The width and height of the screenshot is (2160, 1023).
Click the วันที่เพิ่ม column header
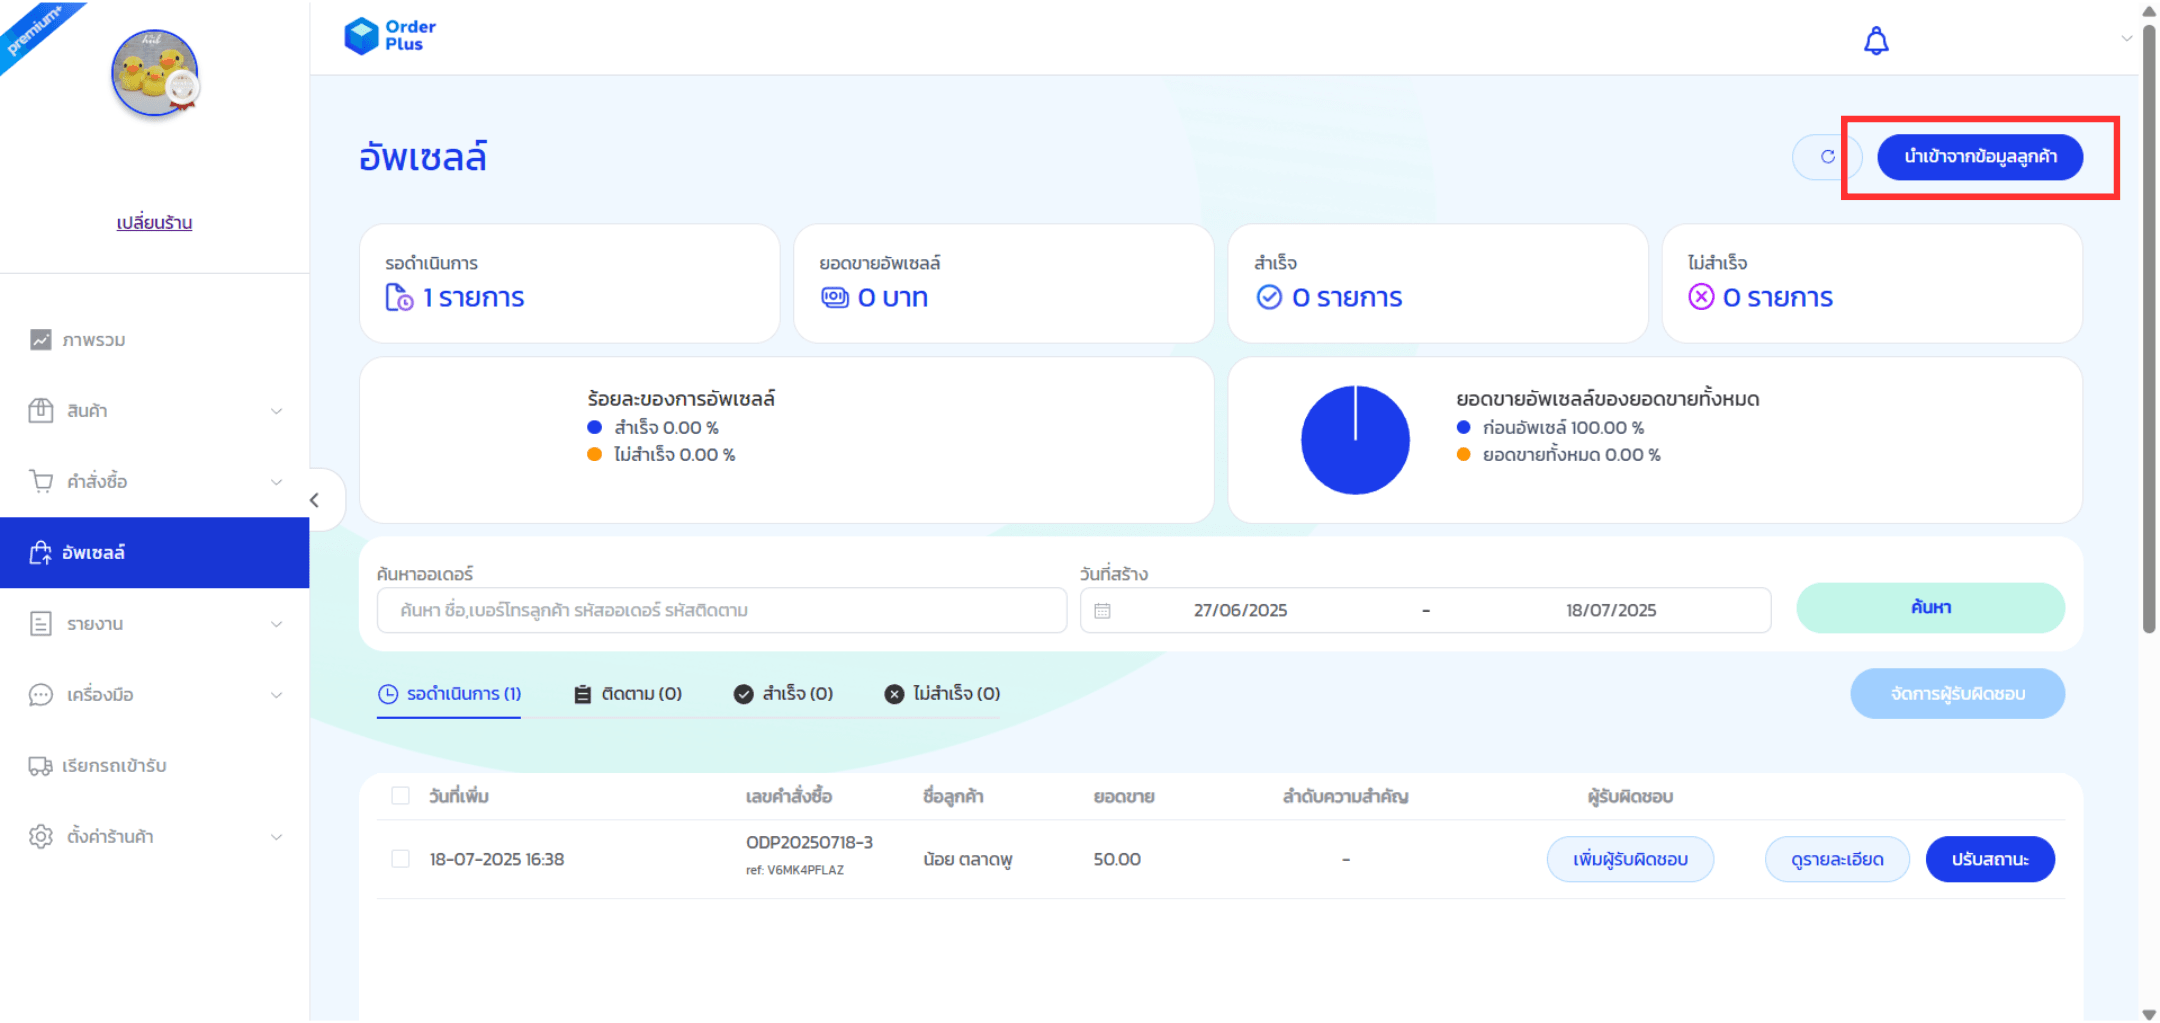point(459,797)
